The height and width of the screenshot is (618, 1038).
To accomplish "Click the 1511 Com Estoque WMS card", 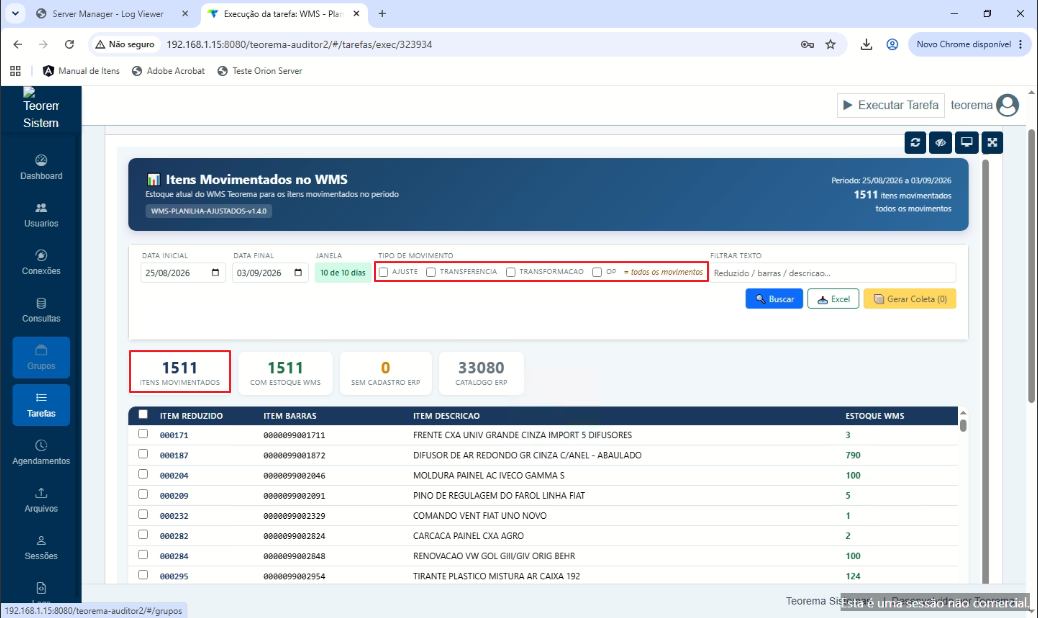I will click(285, 373).
